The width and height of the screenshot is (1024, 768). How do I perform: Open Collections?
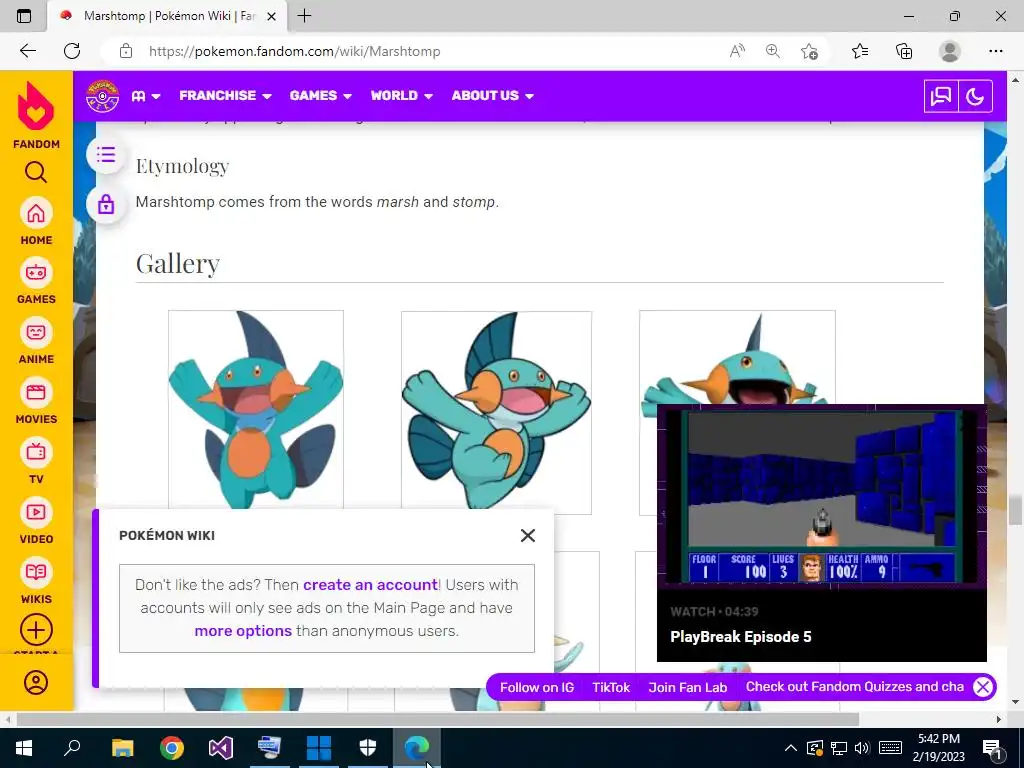click(904, 51)
